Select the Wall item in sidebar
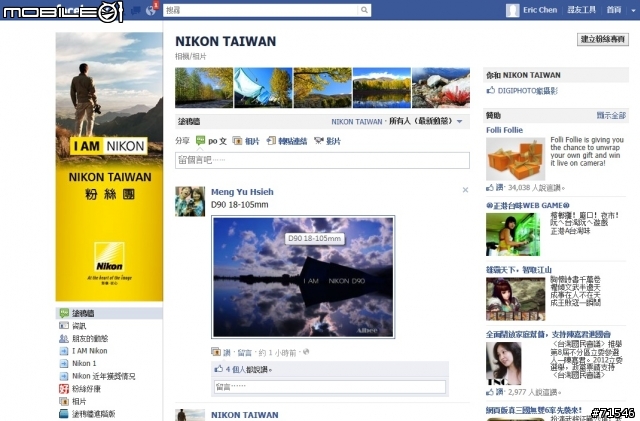Viewport: 640px width, 421px height. [109, 313]
